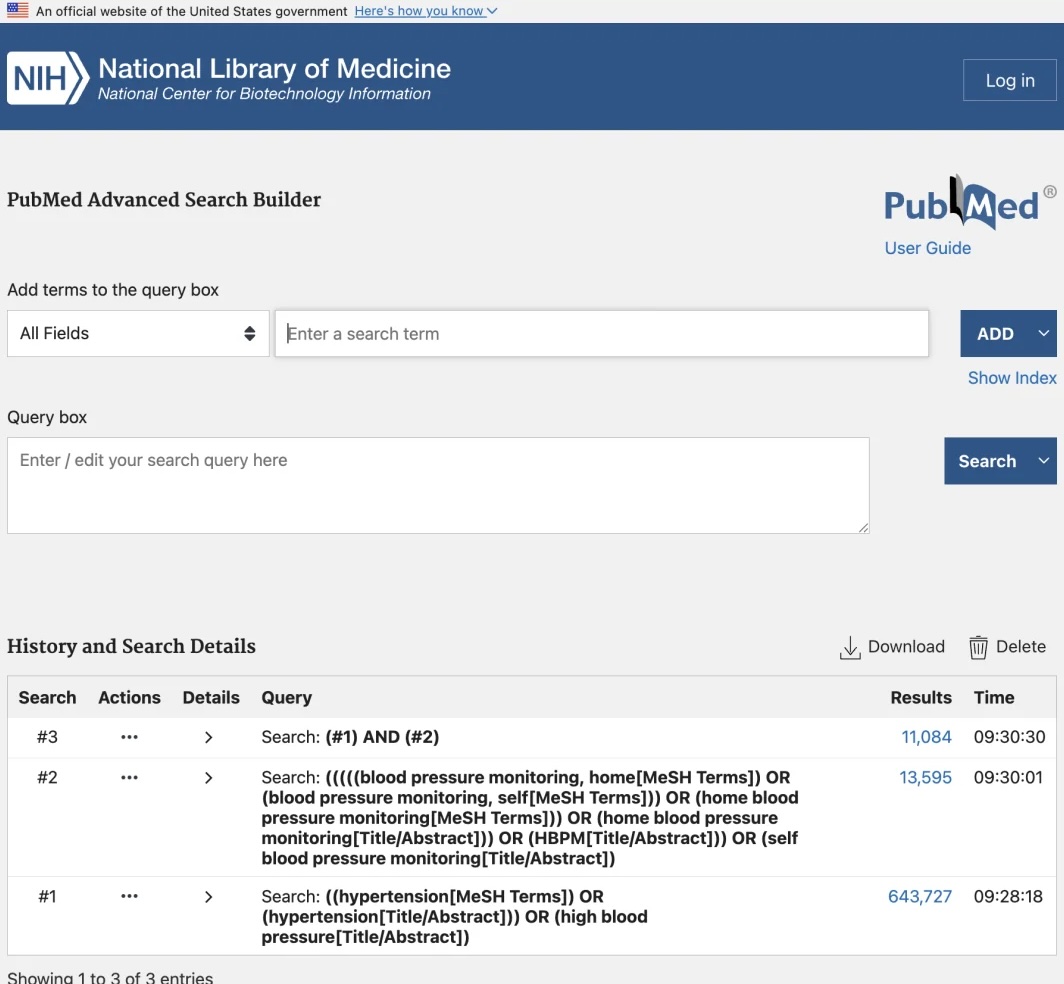1064x984 pixels.
Task: Open actions menu for search #2
Action: point(129,778)
